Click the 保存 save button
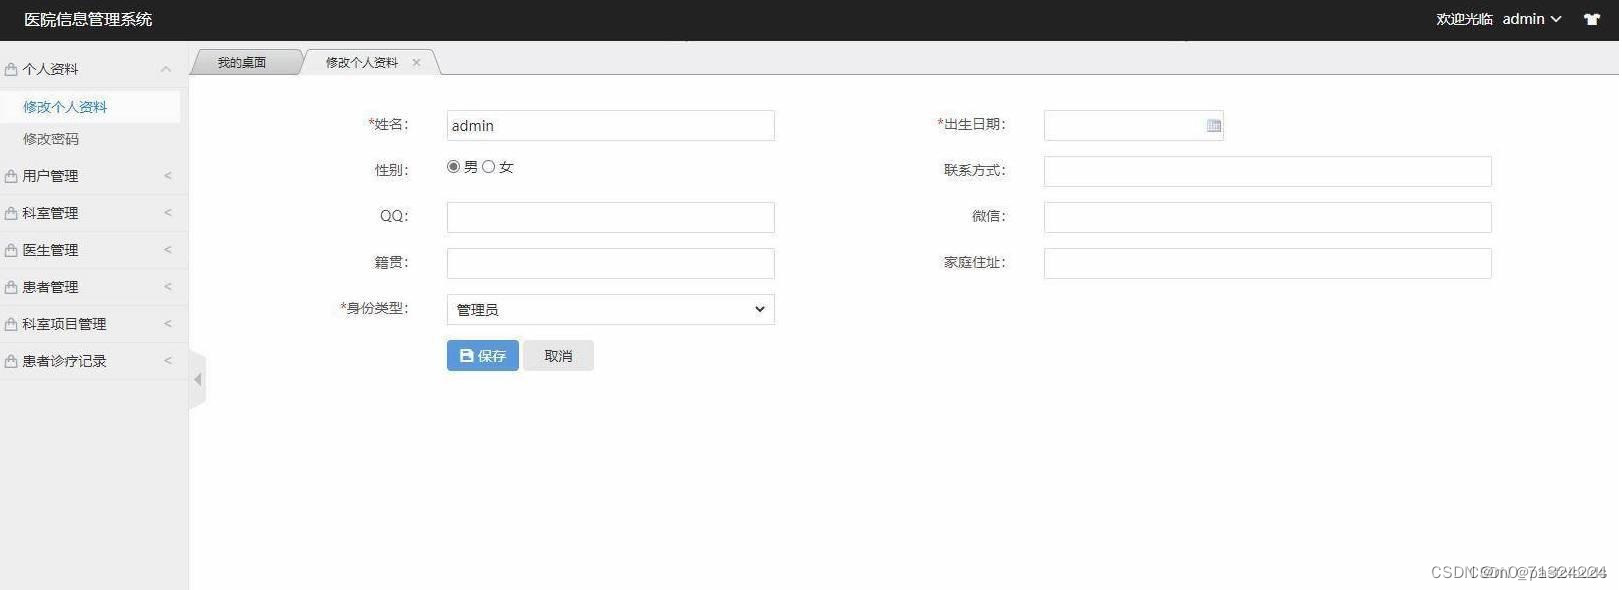The height and width of the screenshot is (590, 1622). pyautogui.click(x=482, y=355)
